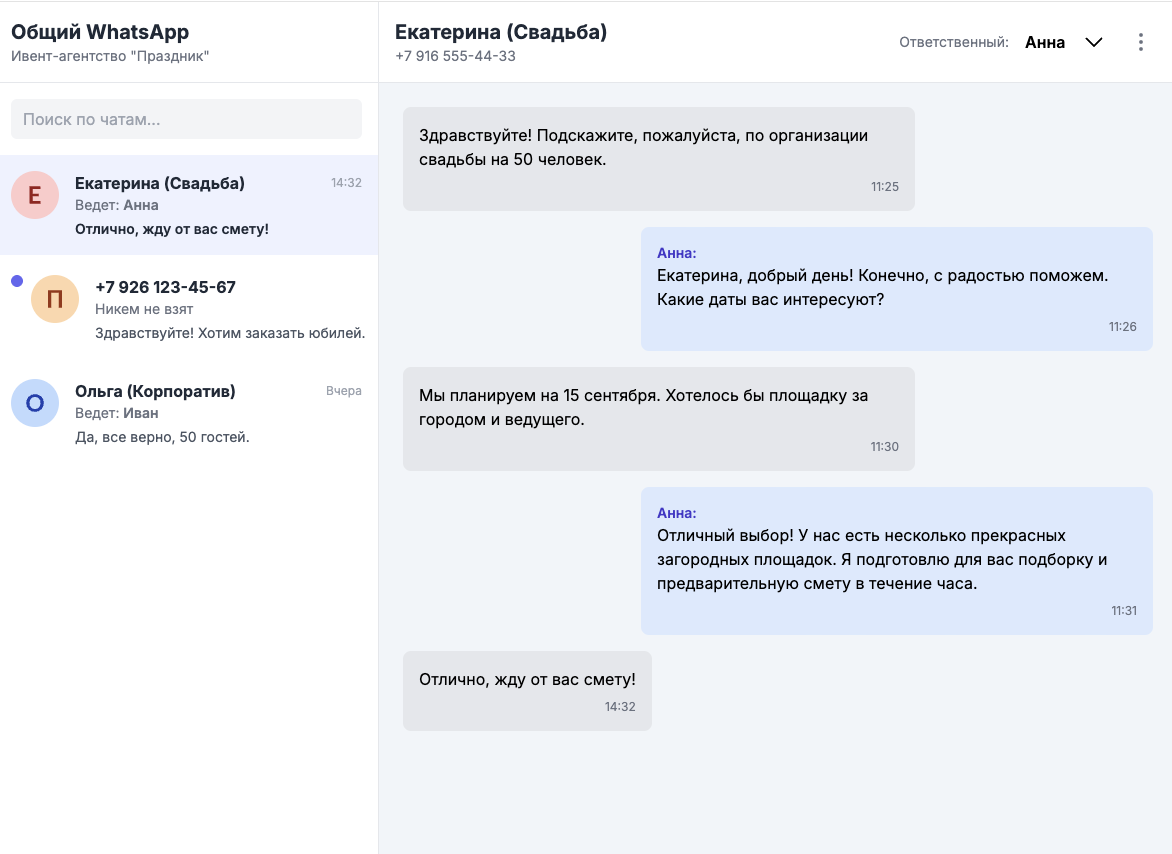Viewport: 1172px width, 854px height.
Task: Click Ольга's blue avatar with letter О
Action: coord(35,403)
